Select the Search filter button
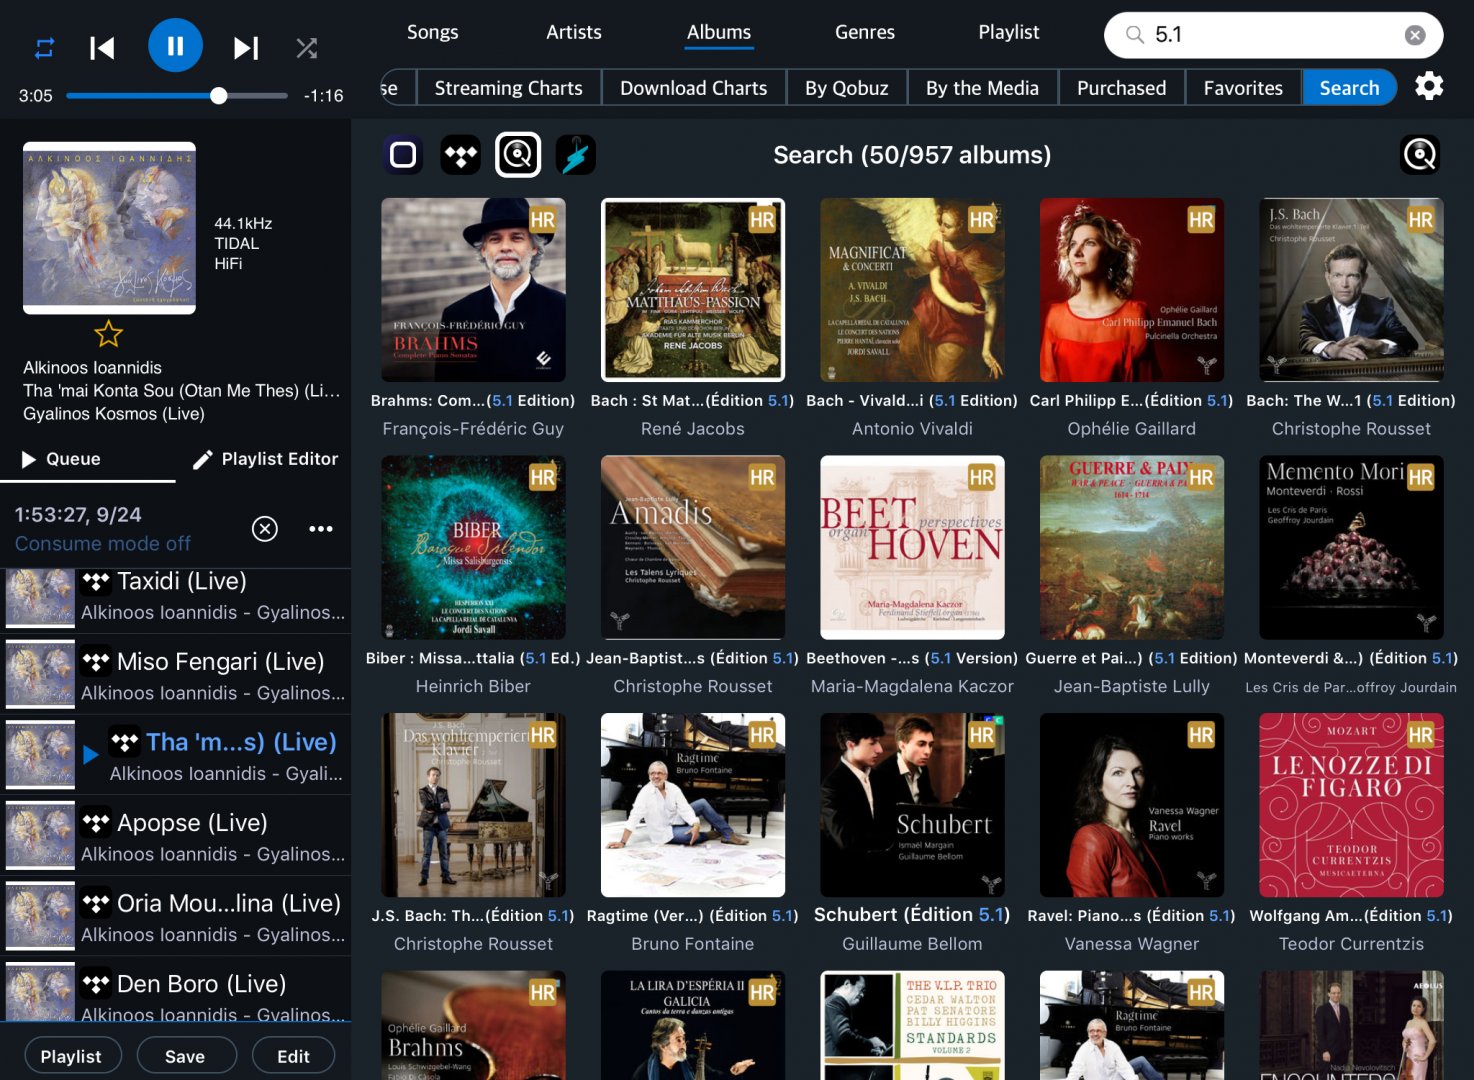The height and width of the screenshot is (1080, 1474). (1349, 88)
